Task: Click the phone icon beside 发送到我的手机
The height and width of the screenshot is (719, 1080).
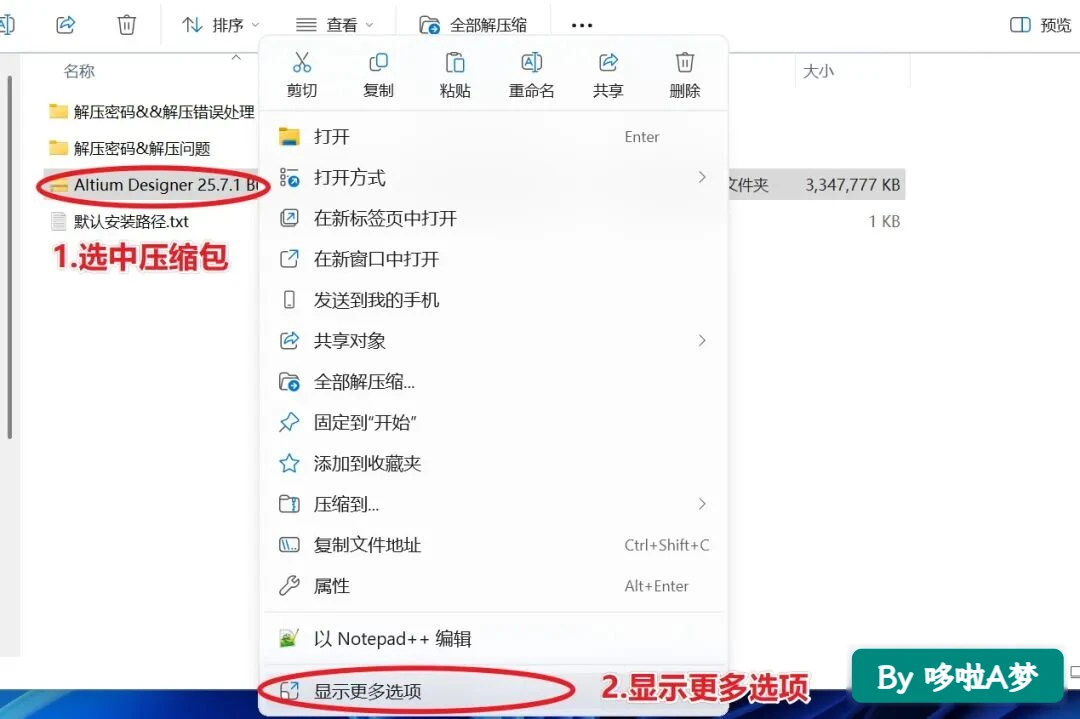Action: [289, 300]
